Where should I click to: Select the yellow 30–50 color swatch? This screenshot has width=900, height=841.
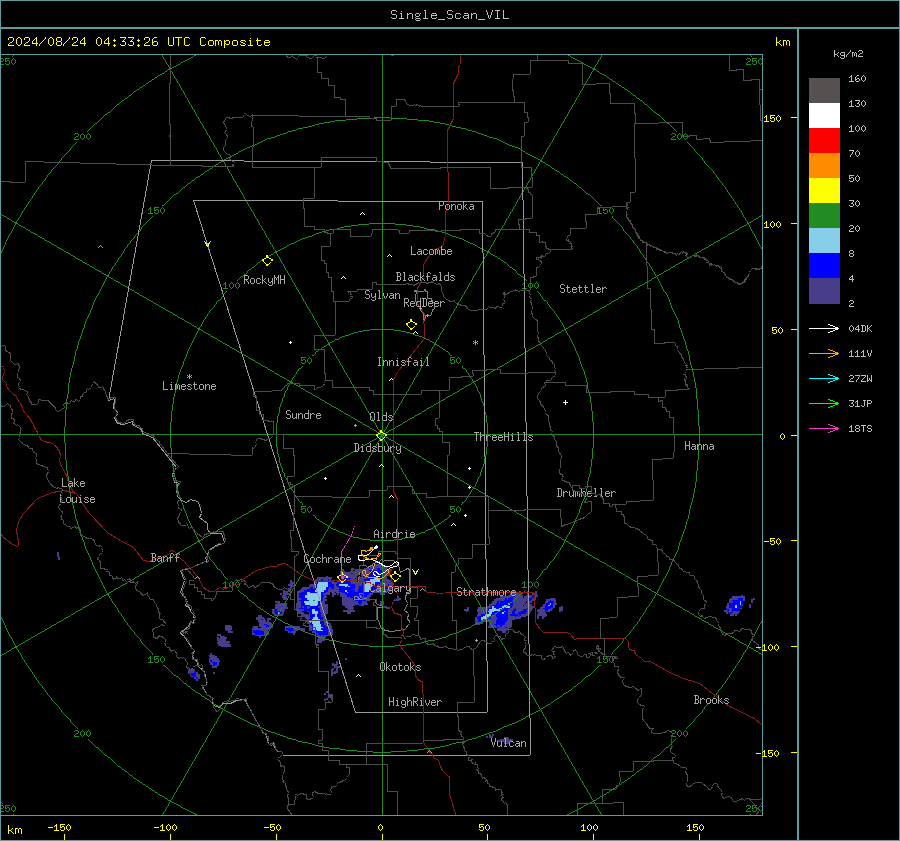point(824,191)
